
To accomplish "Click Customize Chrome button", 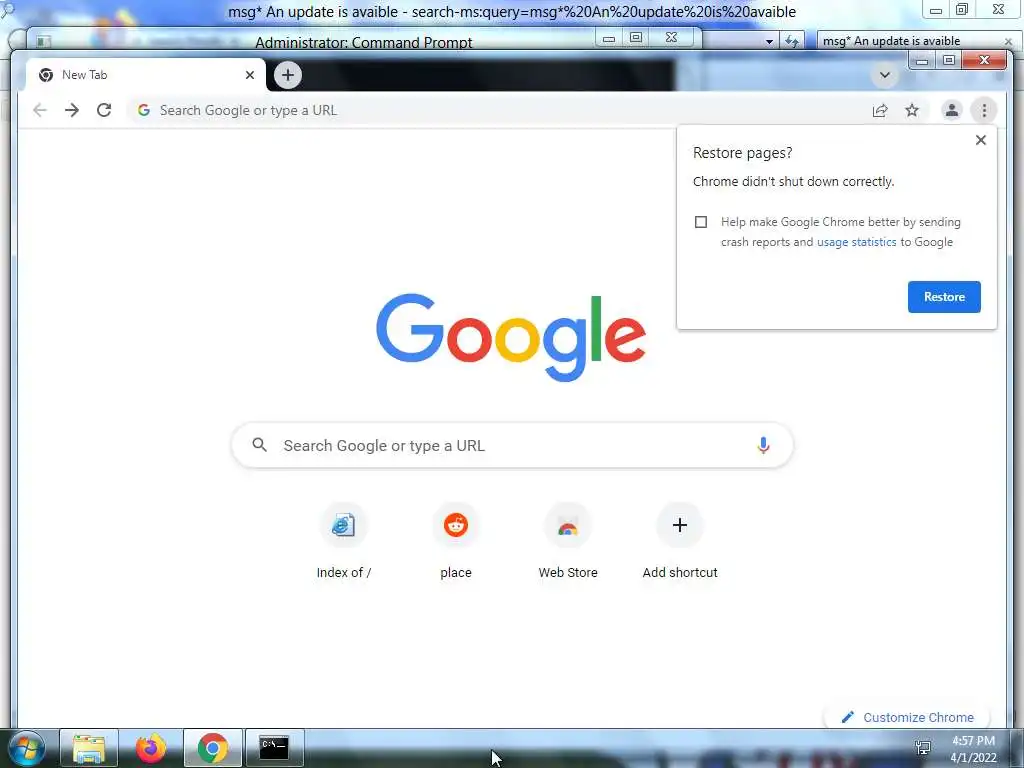I will point(907,717).
